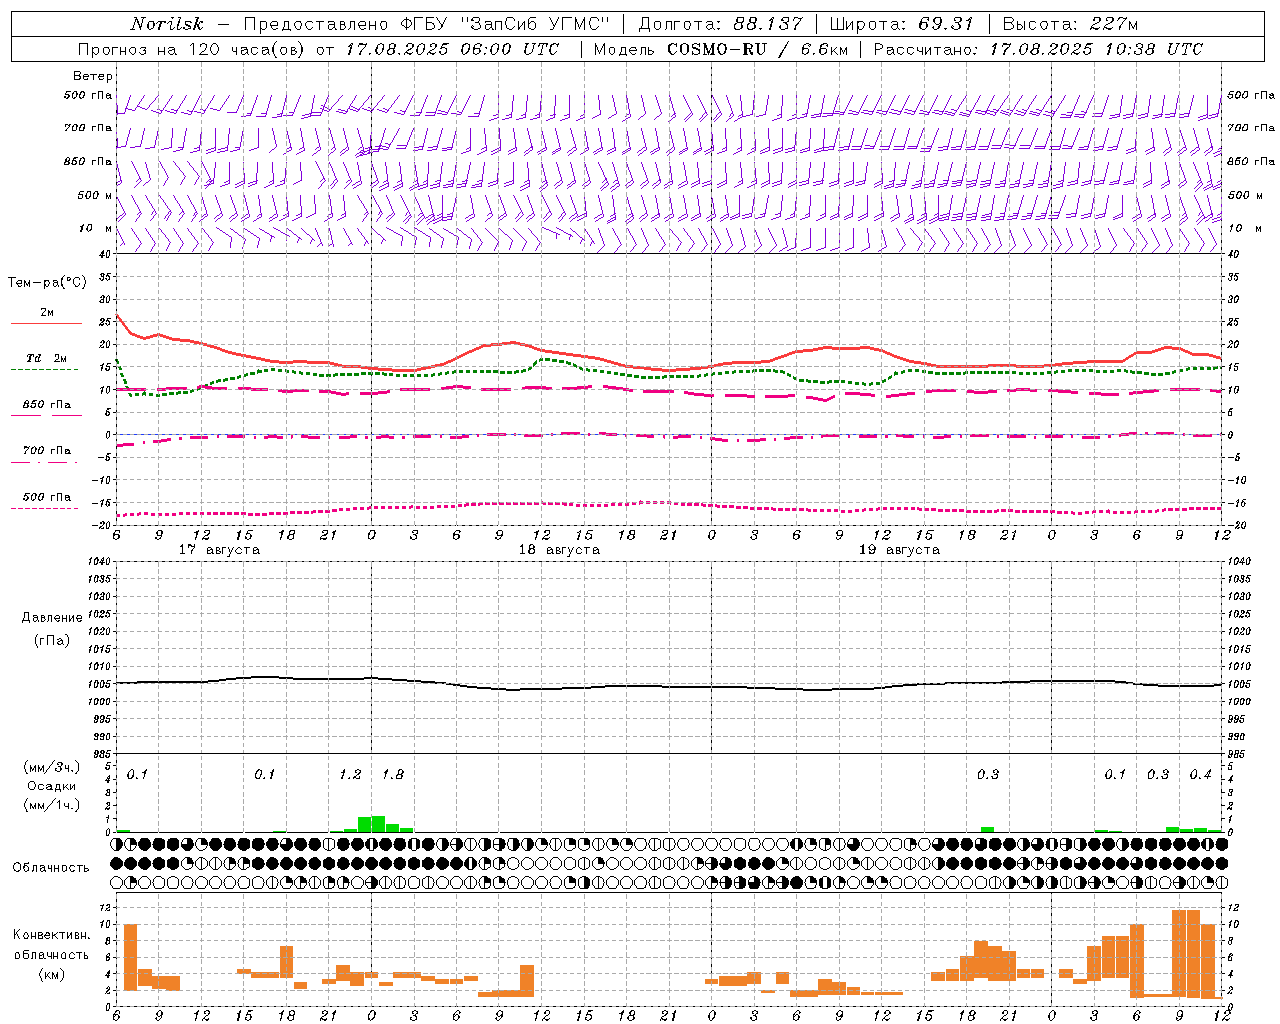Click the '1.8' precipitation amount value
The image size is (1280, 1024).
pyautogui.click(x=393, y=775)
